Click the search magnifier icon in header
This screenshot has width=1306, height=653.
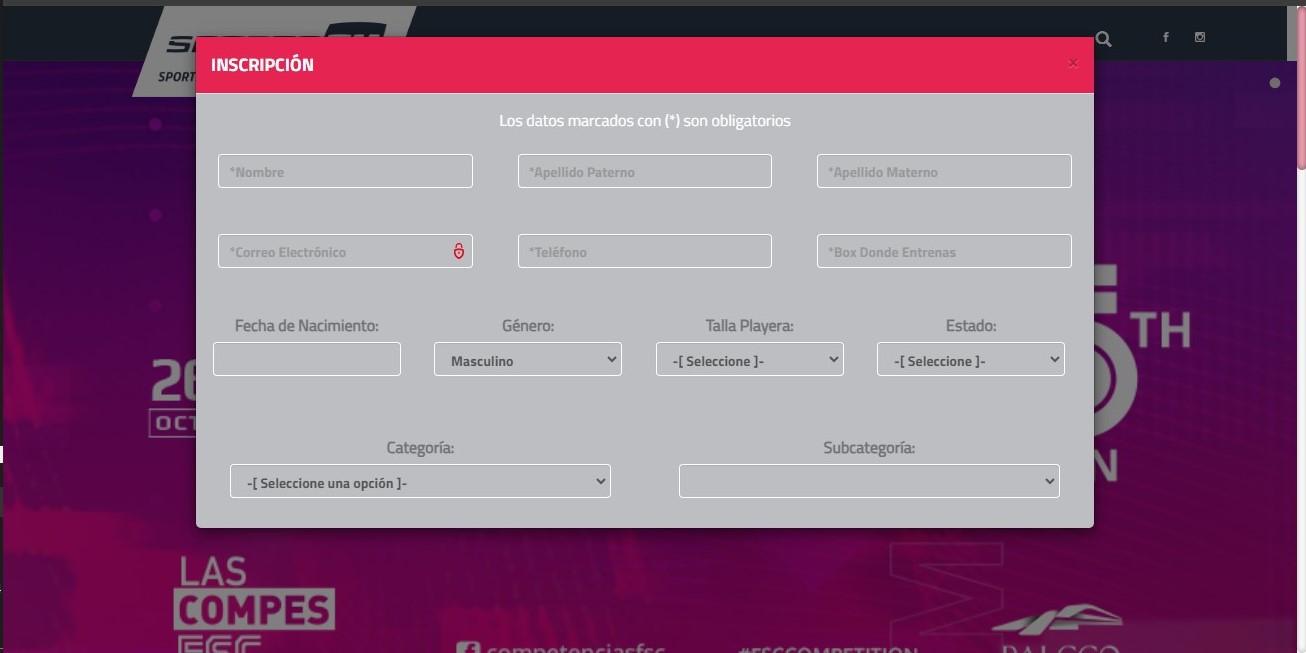point(1103,39)
